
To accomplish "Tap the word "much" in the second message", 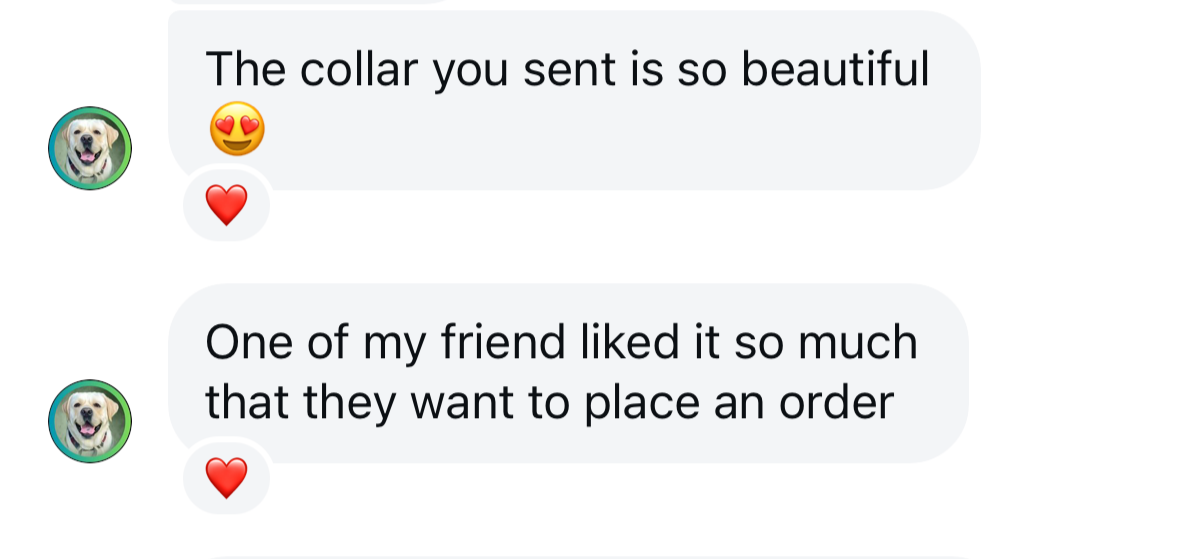I will point(858,342).
